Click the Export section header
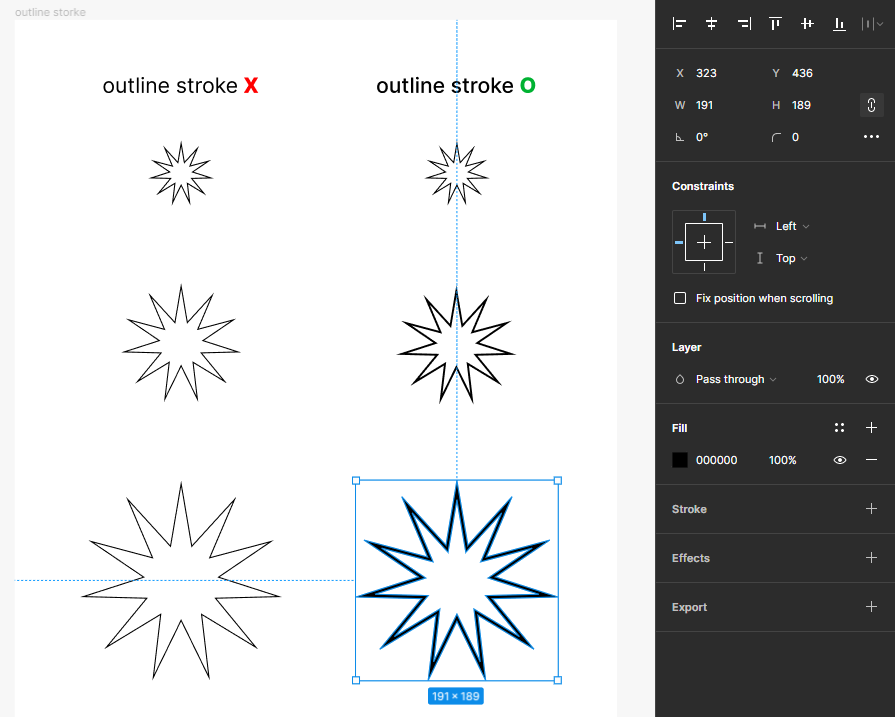This screenshot has width=895, height=717. pyautogui.click(x=689, y=607)
